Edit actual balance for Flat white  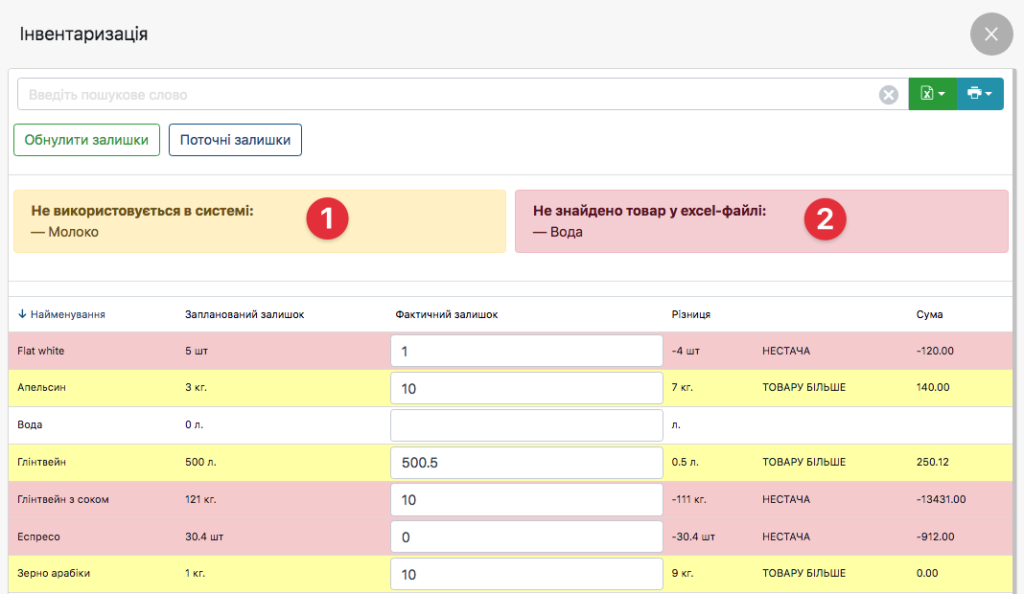[526, 351]
